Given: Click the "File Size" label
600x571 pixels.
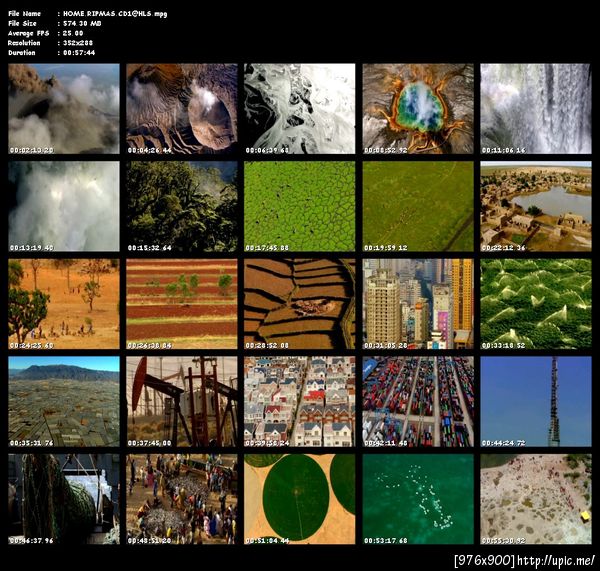Looking at the screenshot, I should 22,23.
